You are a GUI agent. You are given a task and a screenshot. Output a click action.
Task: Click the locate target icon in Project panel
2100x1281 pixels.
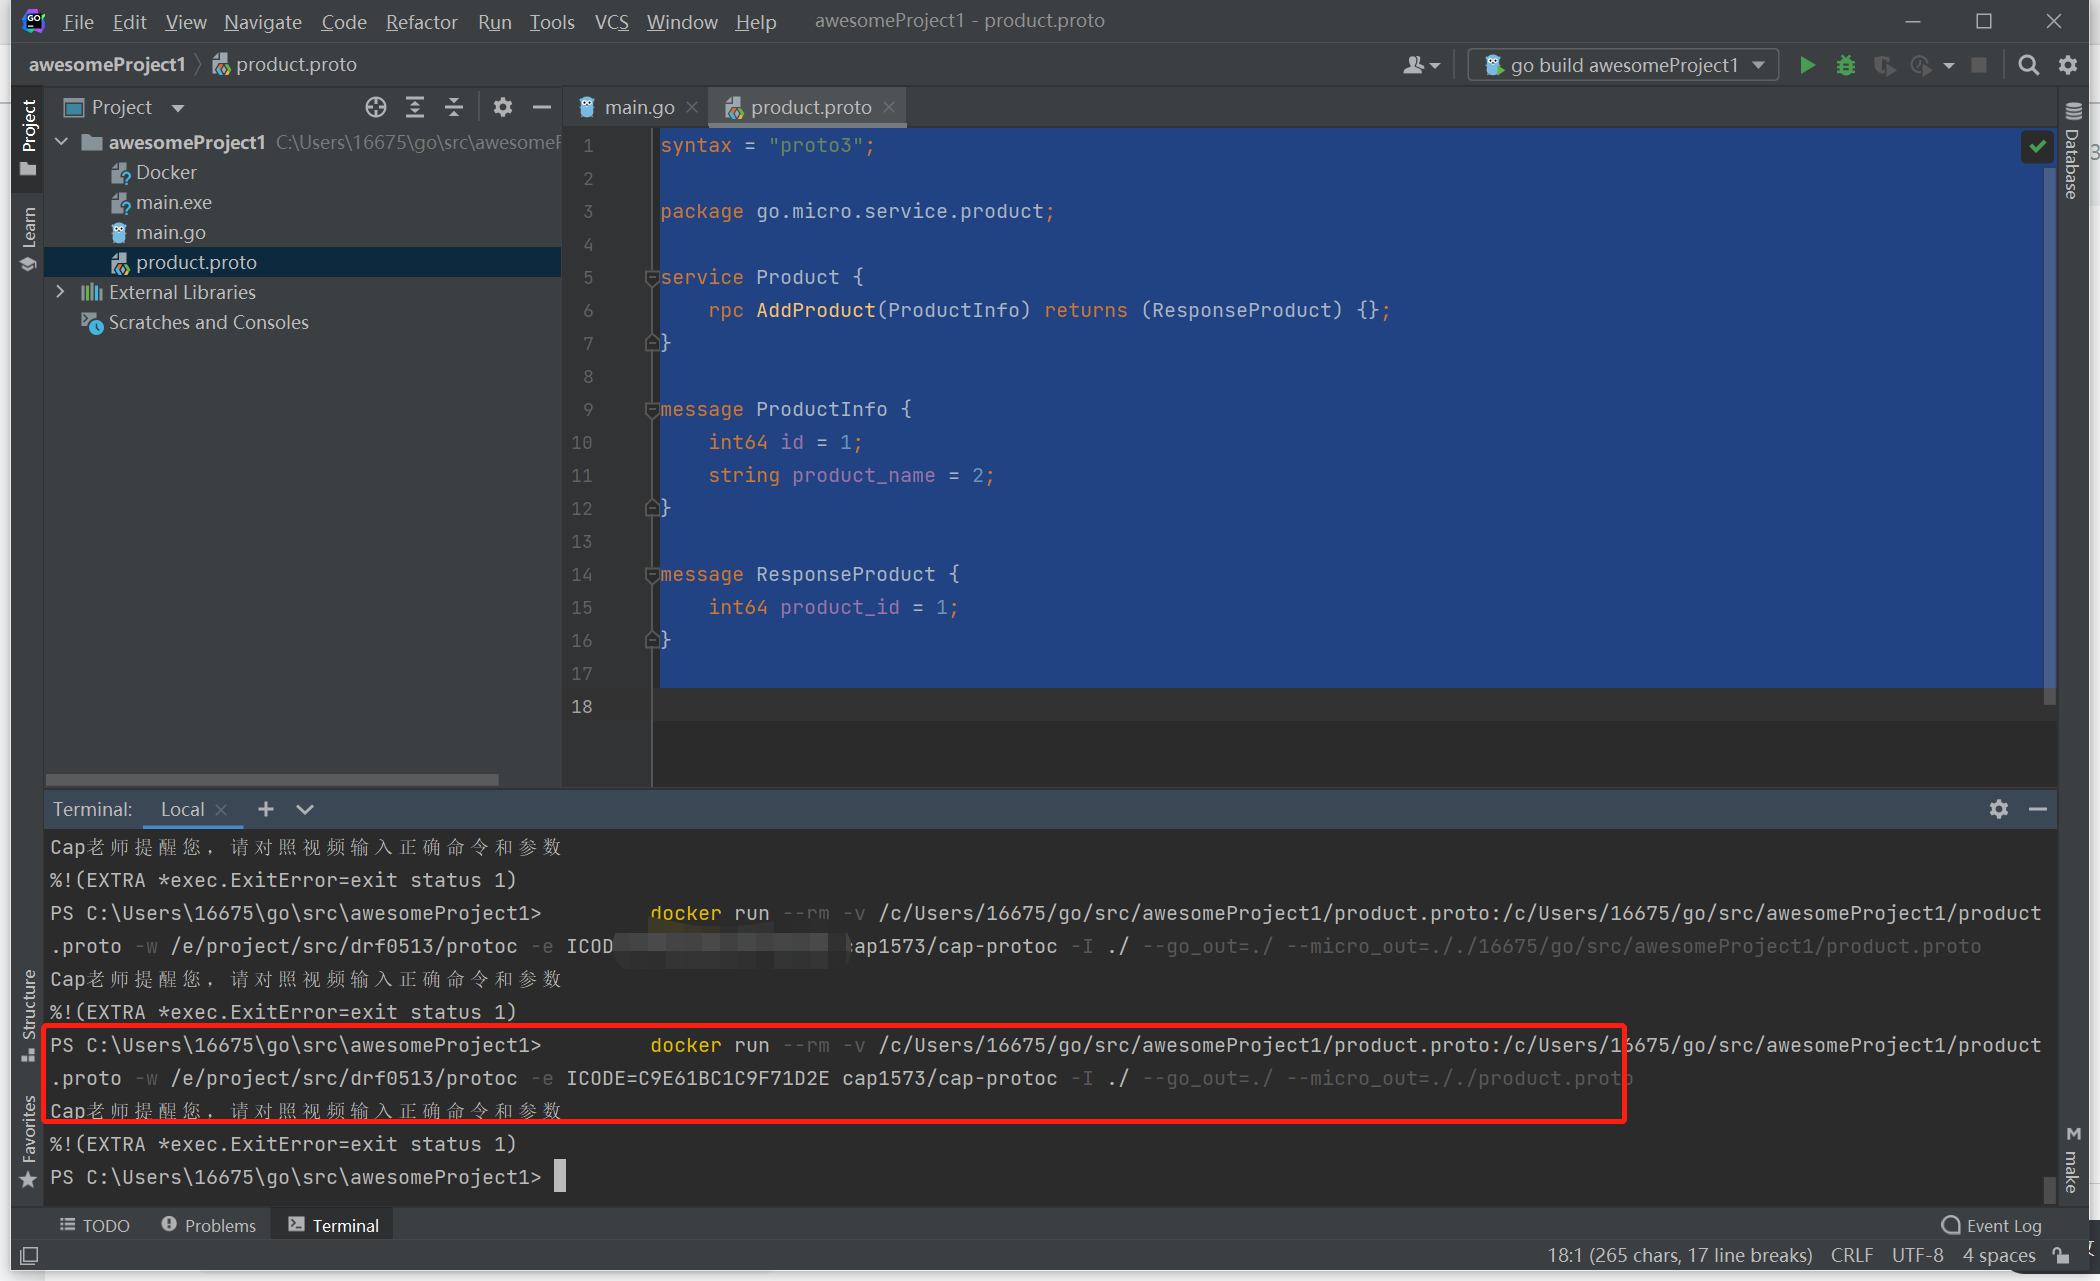coord(375,107)
